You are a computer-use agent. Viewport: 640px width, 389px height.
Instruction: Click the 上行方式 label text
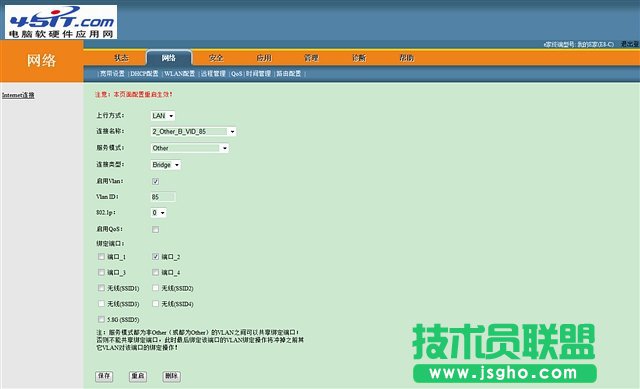(110, 116)
